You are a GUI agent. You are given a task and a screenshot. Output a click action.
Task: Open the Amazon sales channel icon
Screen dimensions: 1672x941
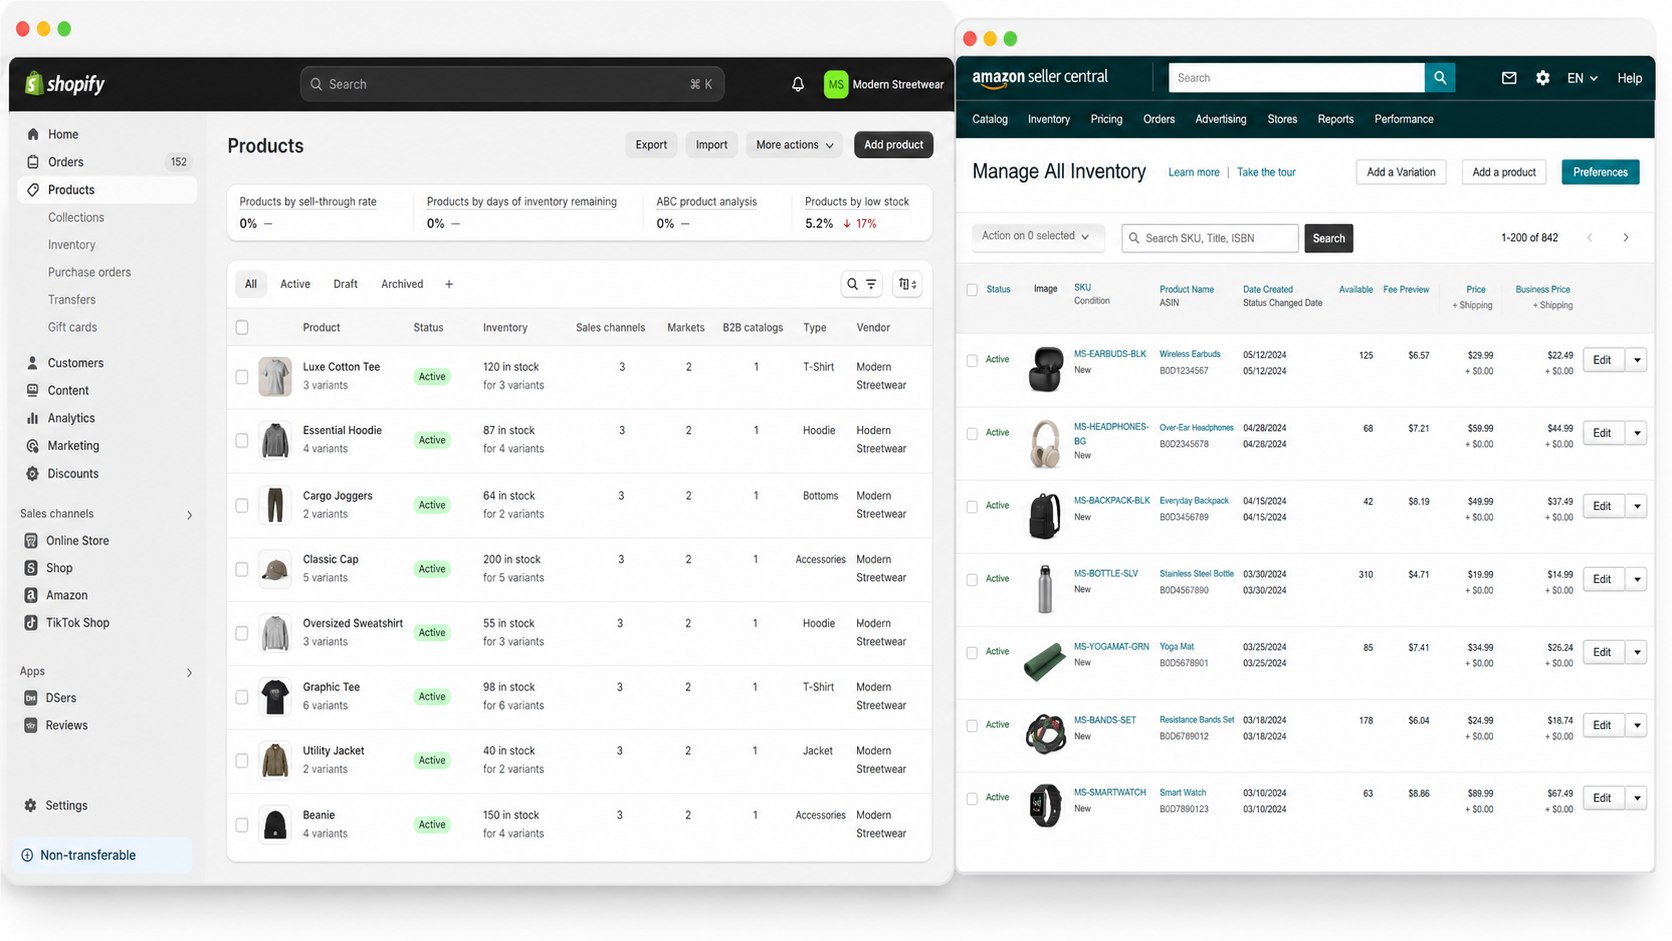click(31, 595)
